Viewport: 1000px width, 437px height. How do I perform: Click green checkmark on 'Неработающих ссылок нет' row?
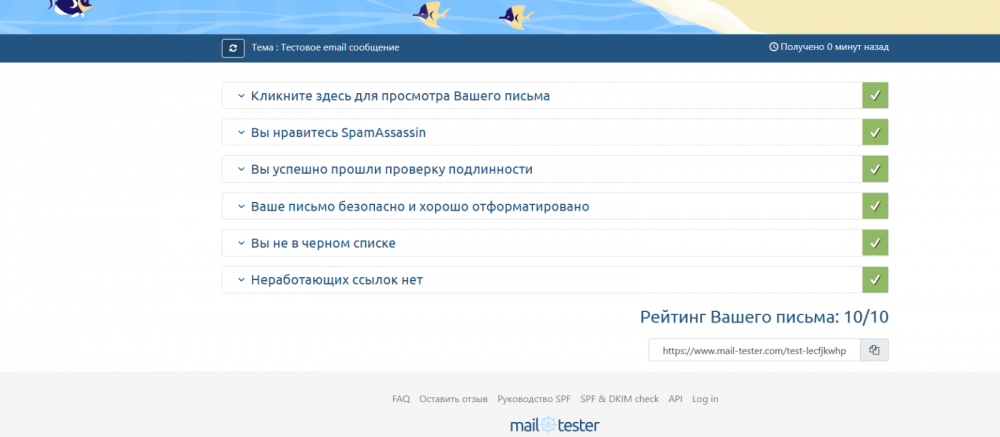875,280
